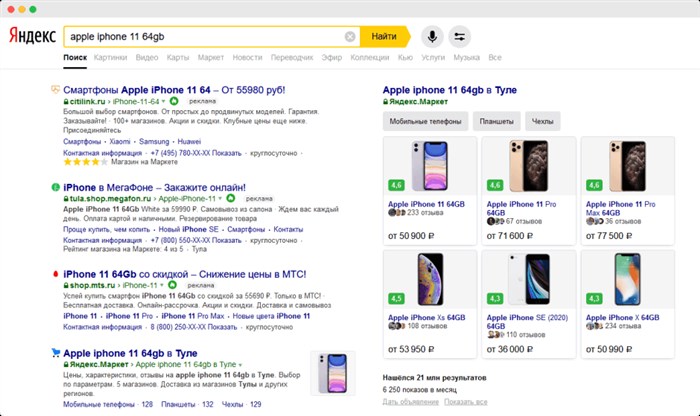700x416 pixels.
Task: Open iPhone в МегаФоне ad link
Action: (154, 187)
